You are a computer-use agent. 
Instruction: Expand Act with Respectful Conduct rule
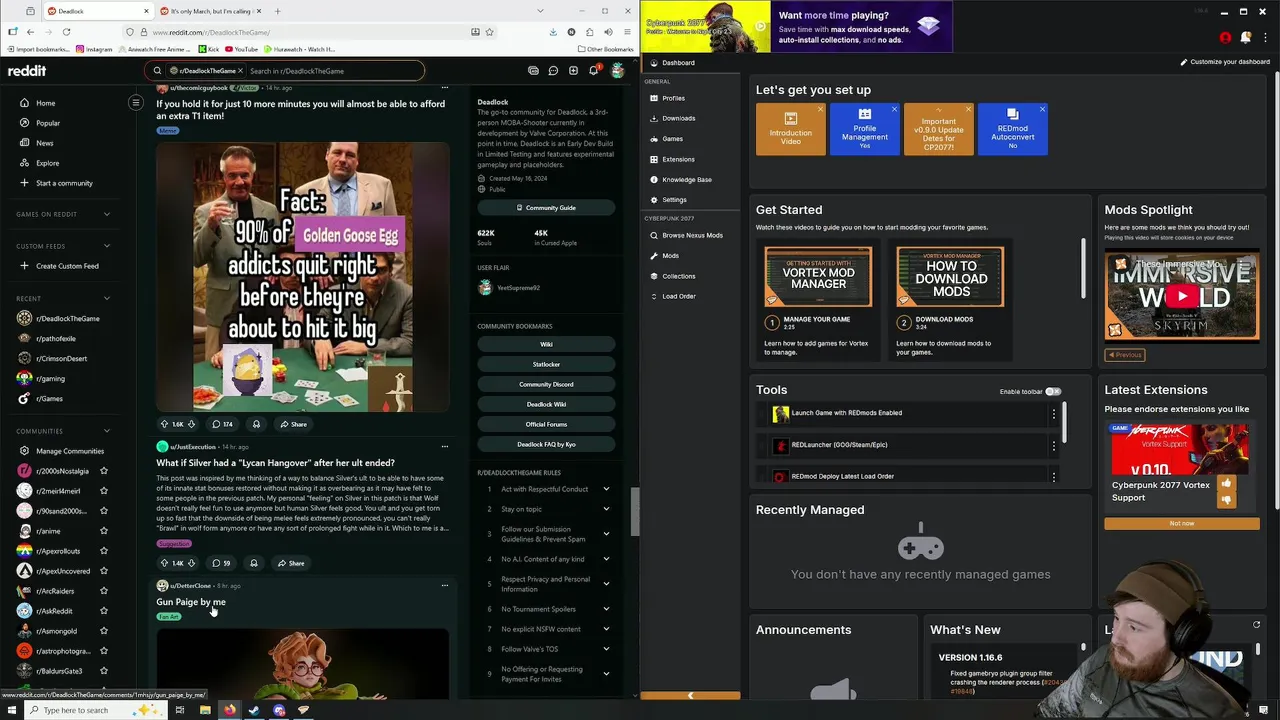pyautogui.click(x=606, y=489)
